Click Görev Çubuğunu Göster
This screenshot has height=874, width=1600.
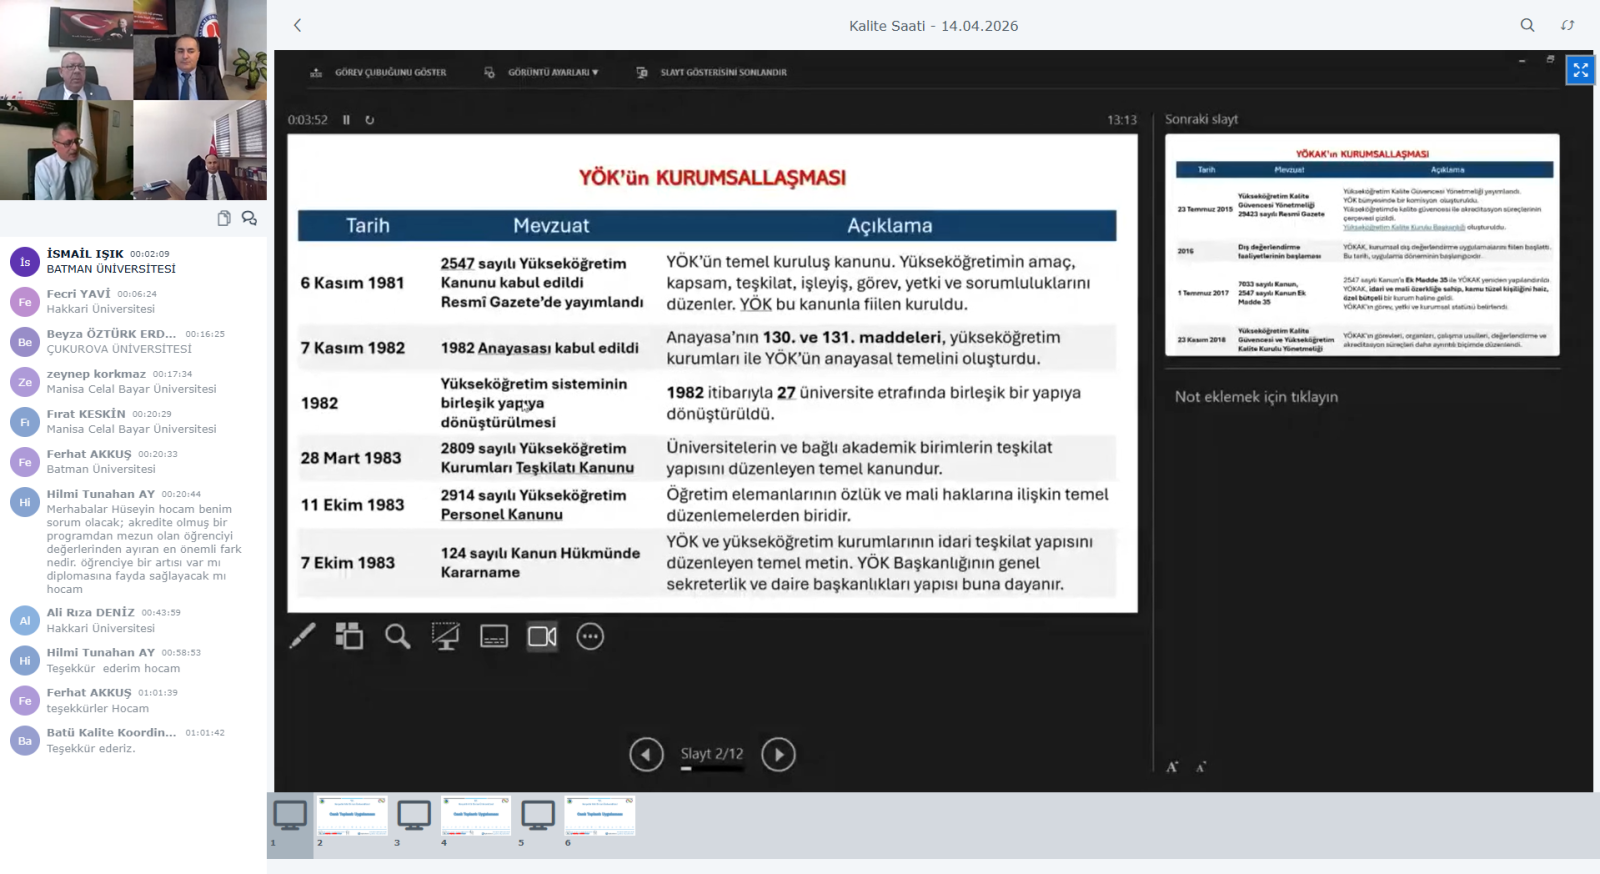(379, 72)
